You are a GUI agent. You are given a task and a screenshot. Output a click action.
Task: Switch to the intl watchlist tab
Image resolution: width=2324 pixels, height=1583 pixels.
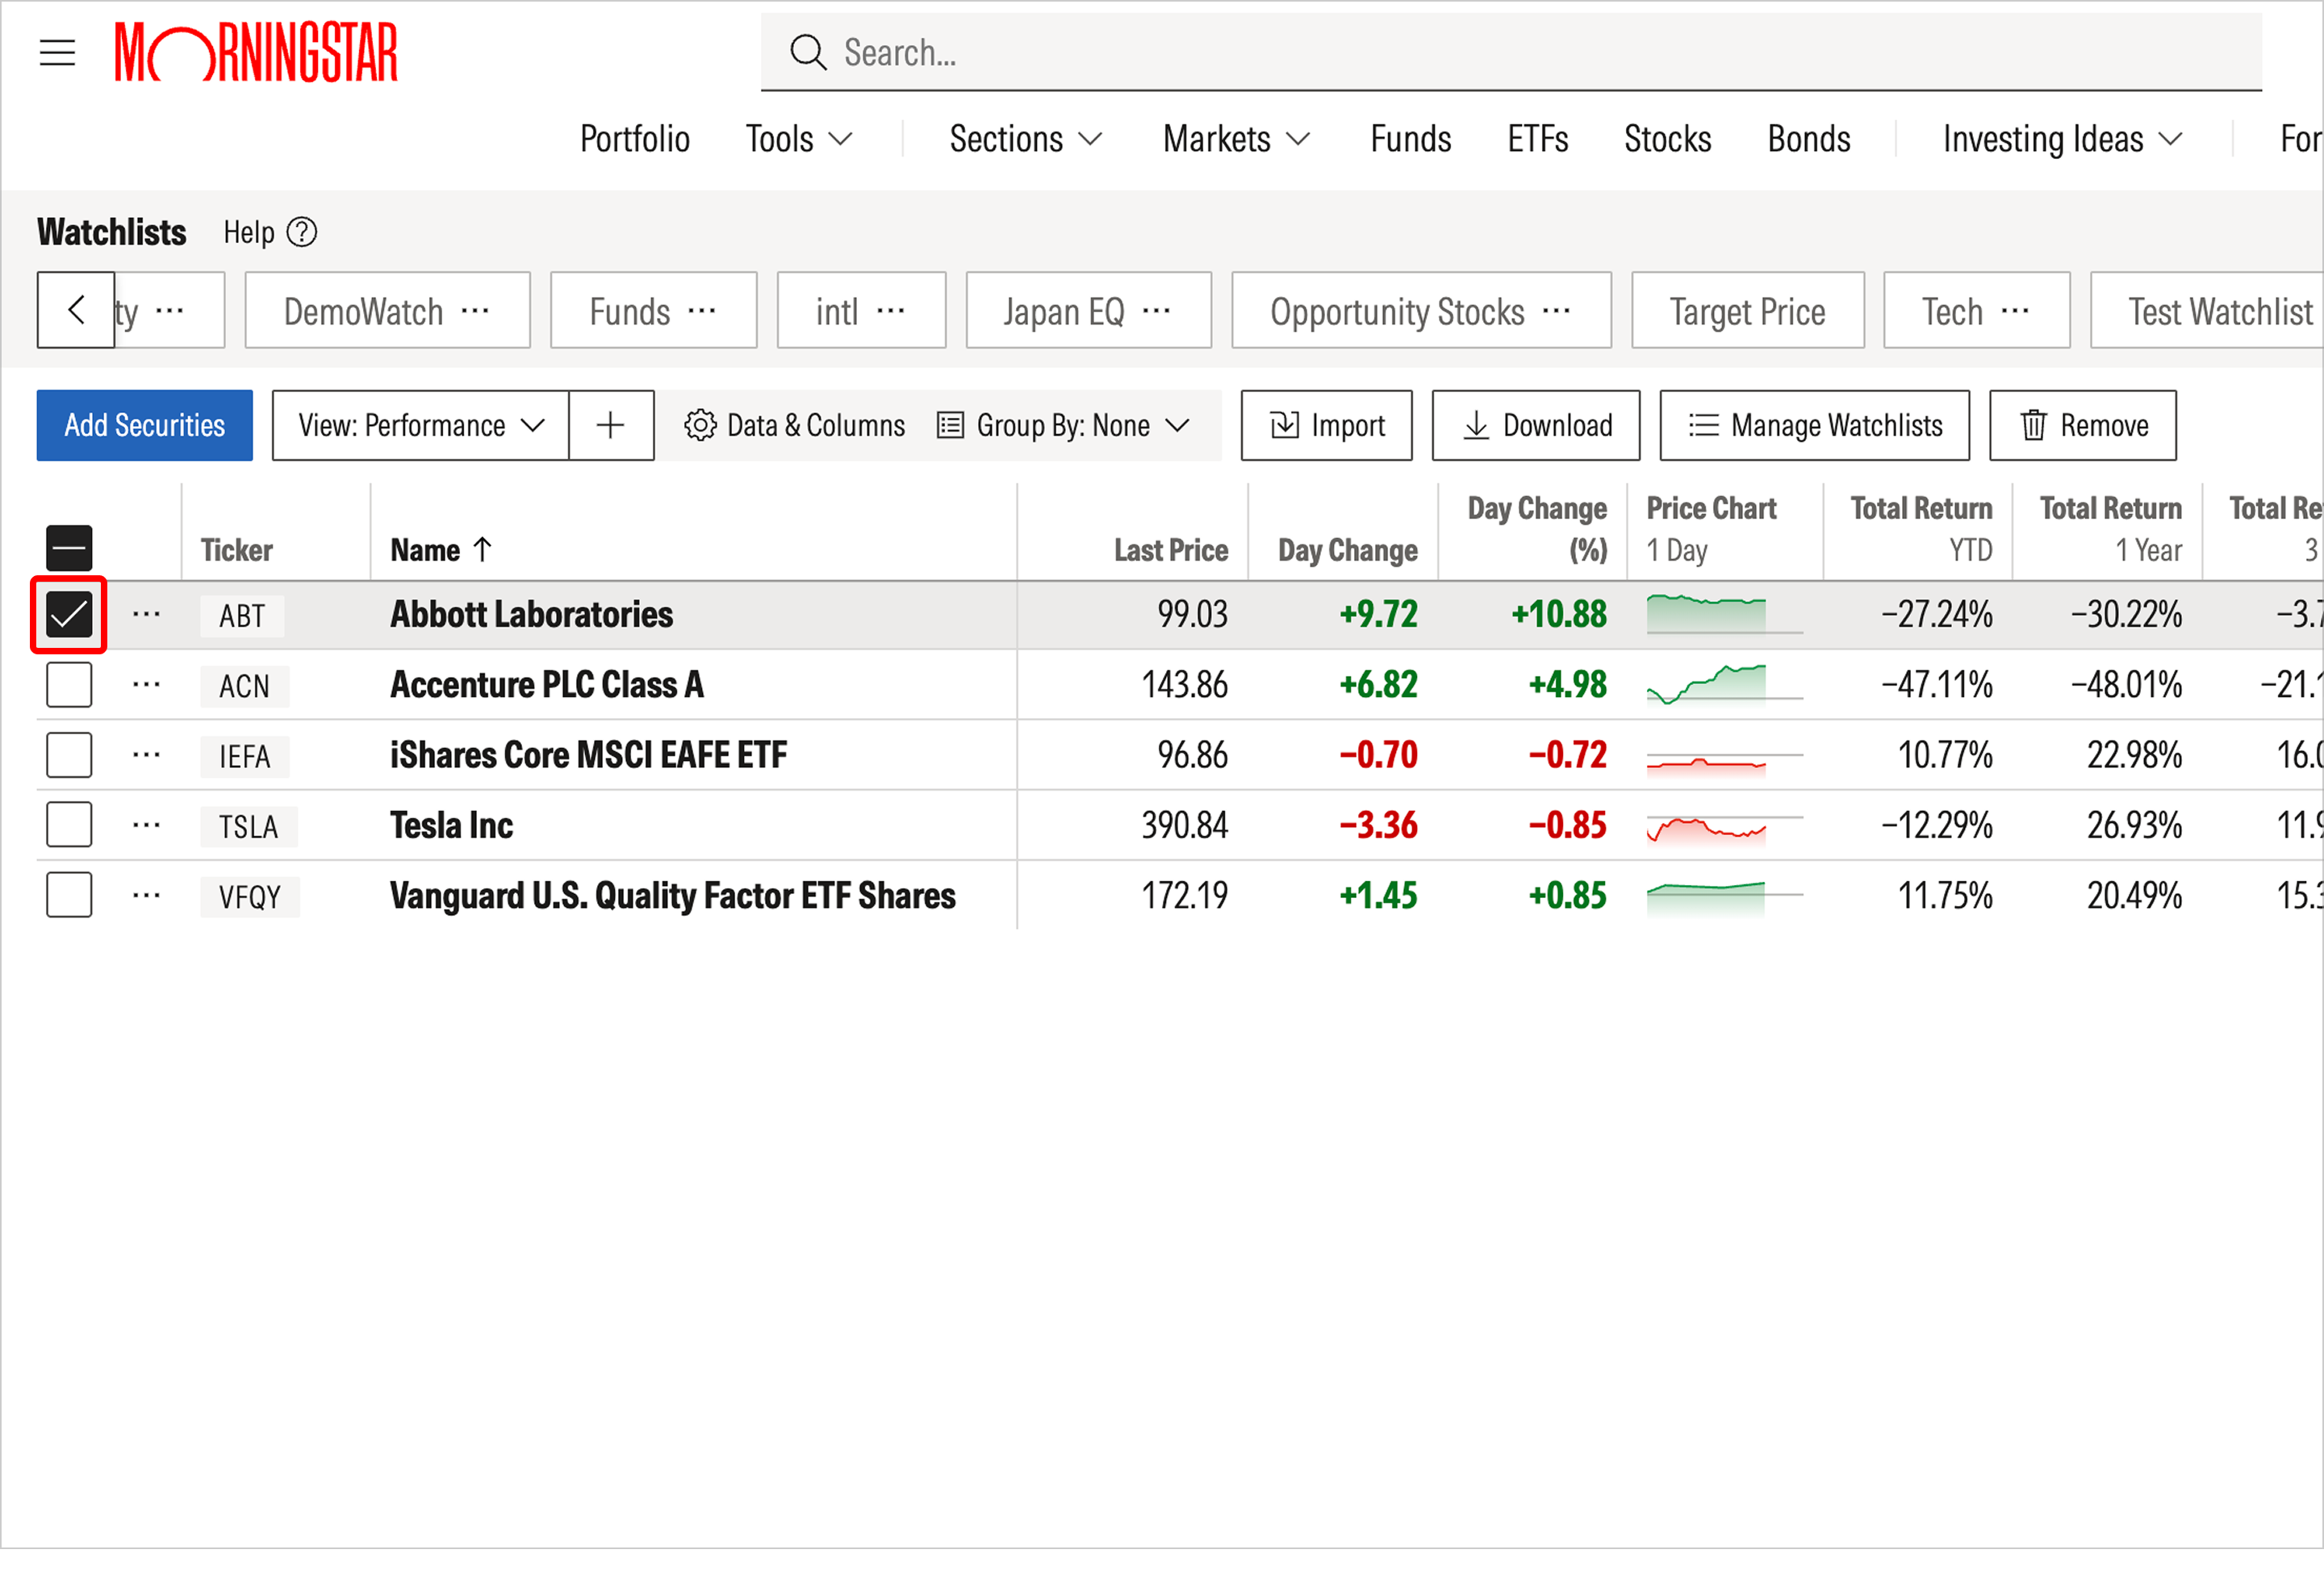point(861,311)
